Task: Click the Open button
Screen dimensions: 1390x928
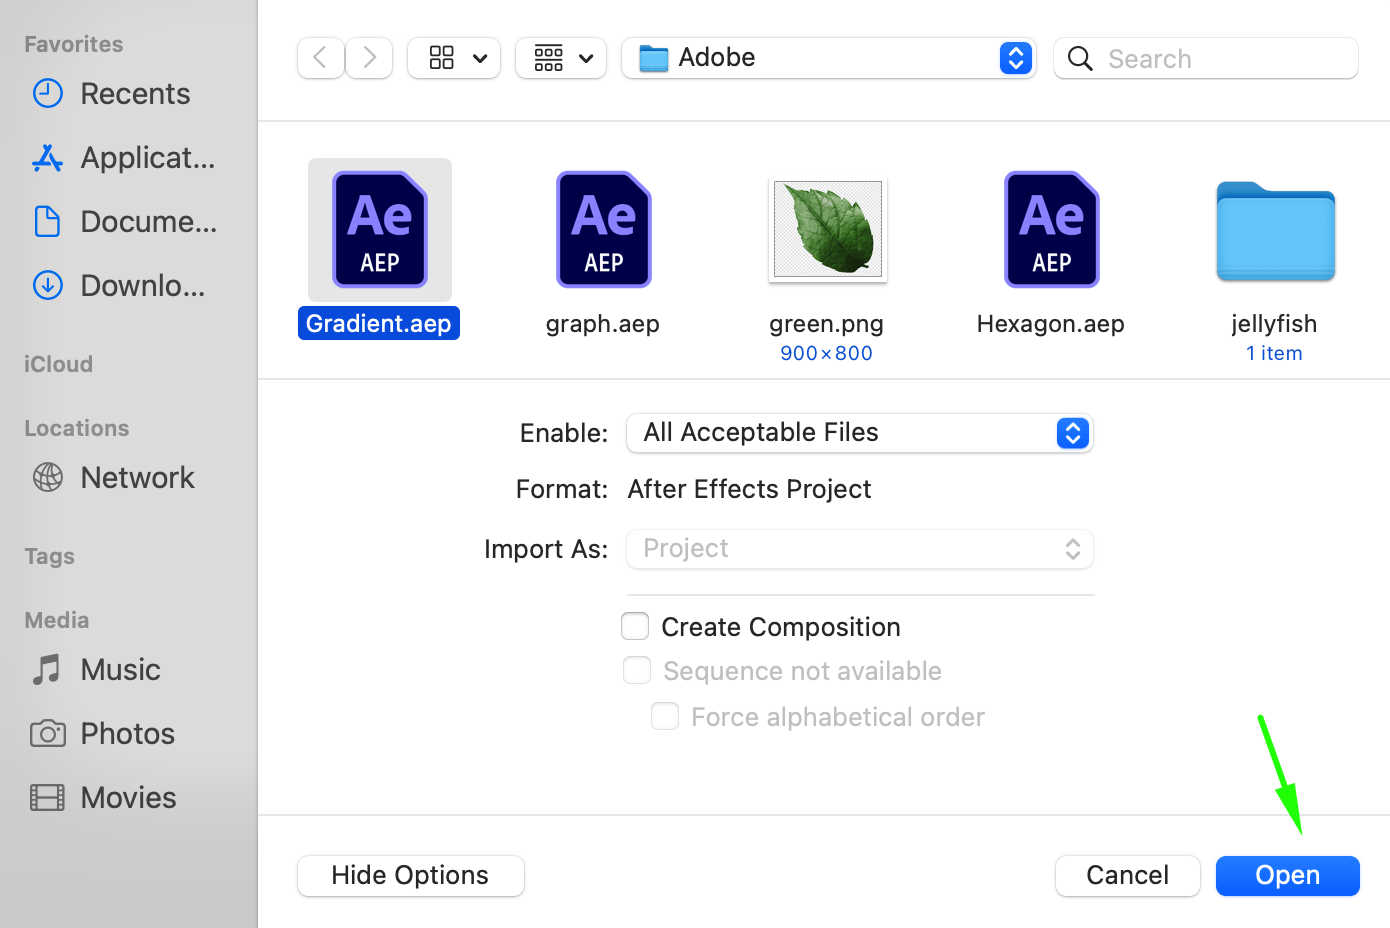Action: (1287, 876)
